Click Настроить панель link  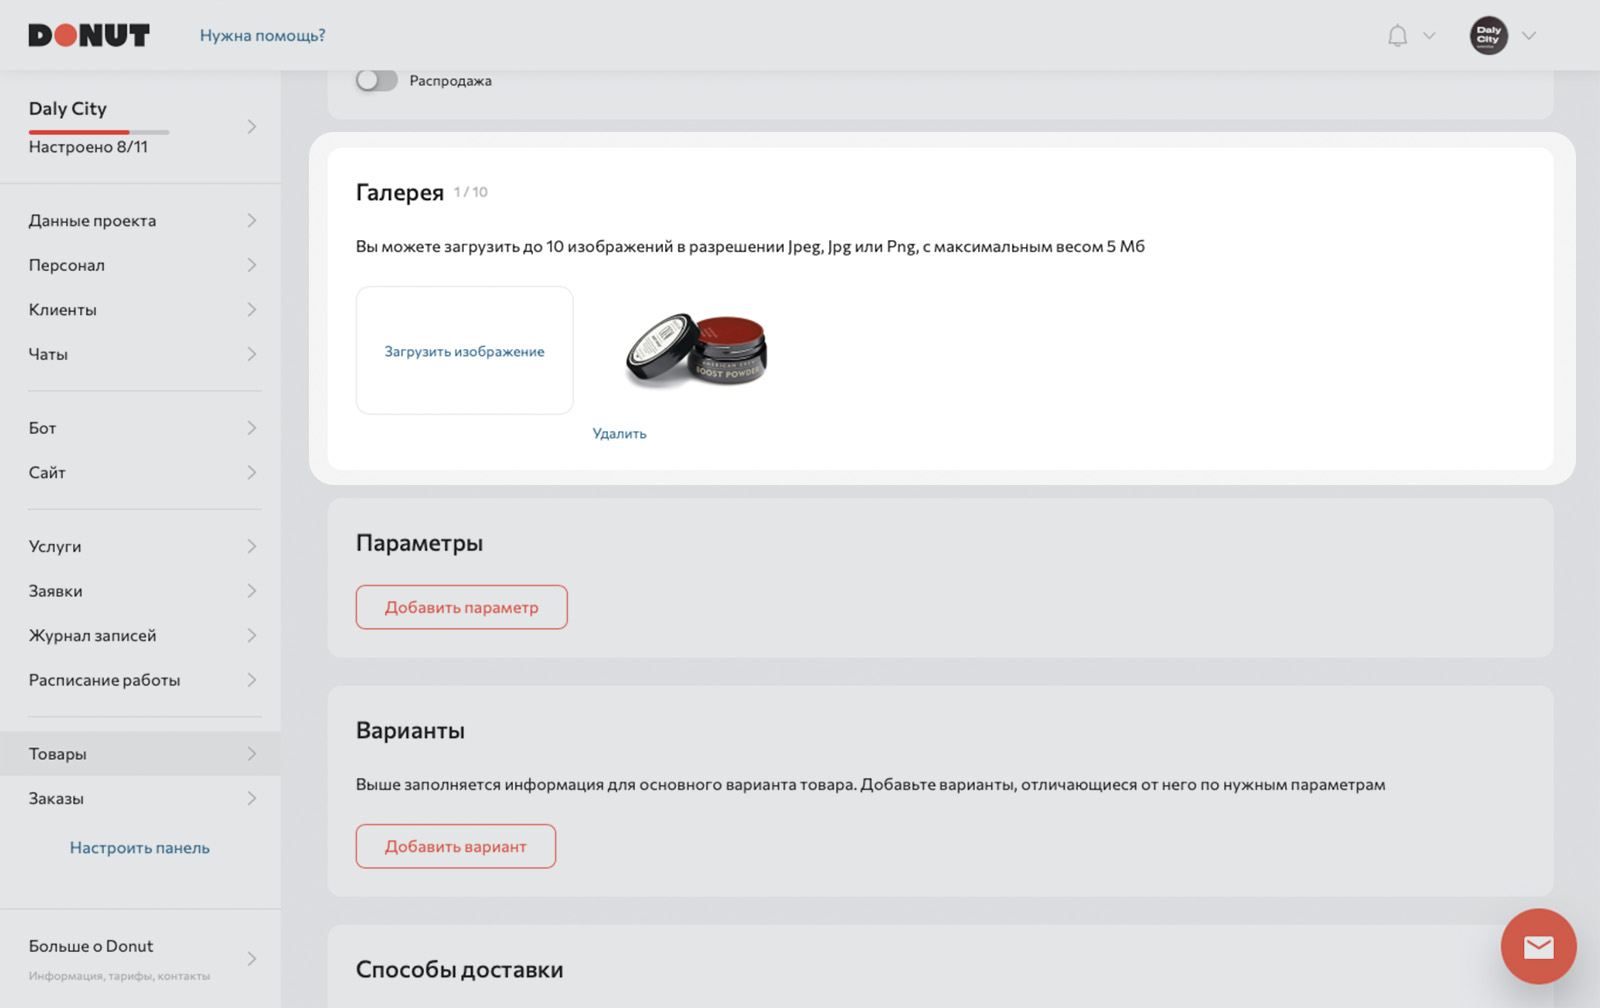140,848
